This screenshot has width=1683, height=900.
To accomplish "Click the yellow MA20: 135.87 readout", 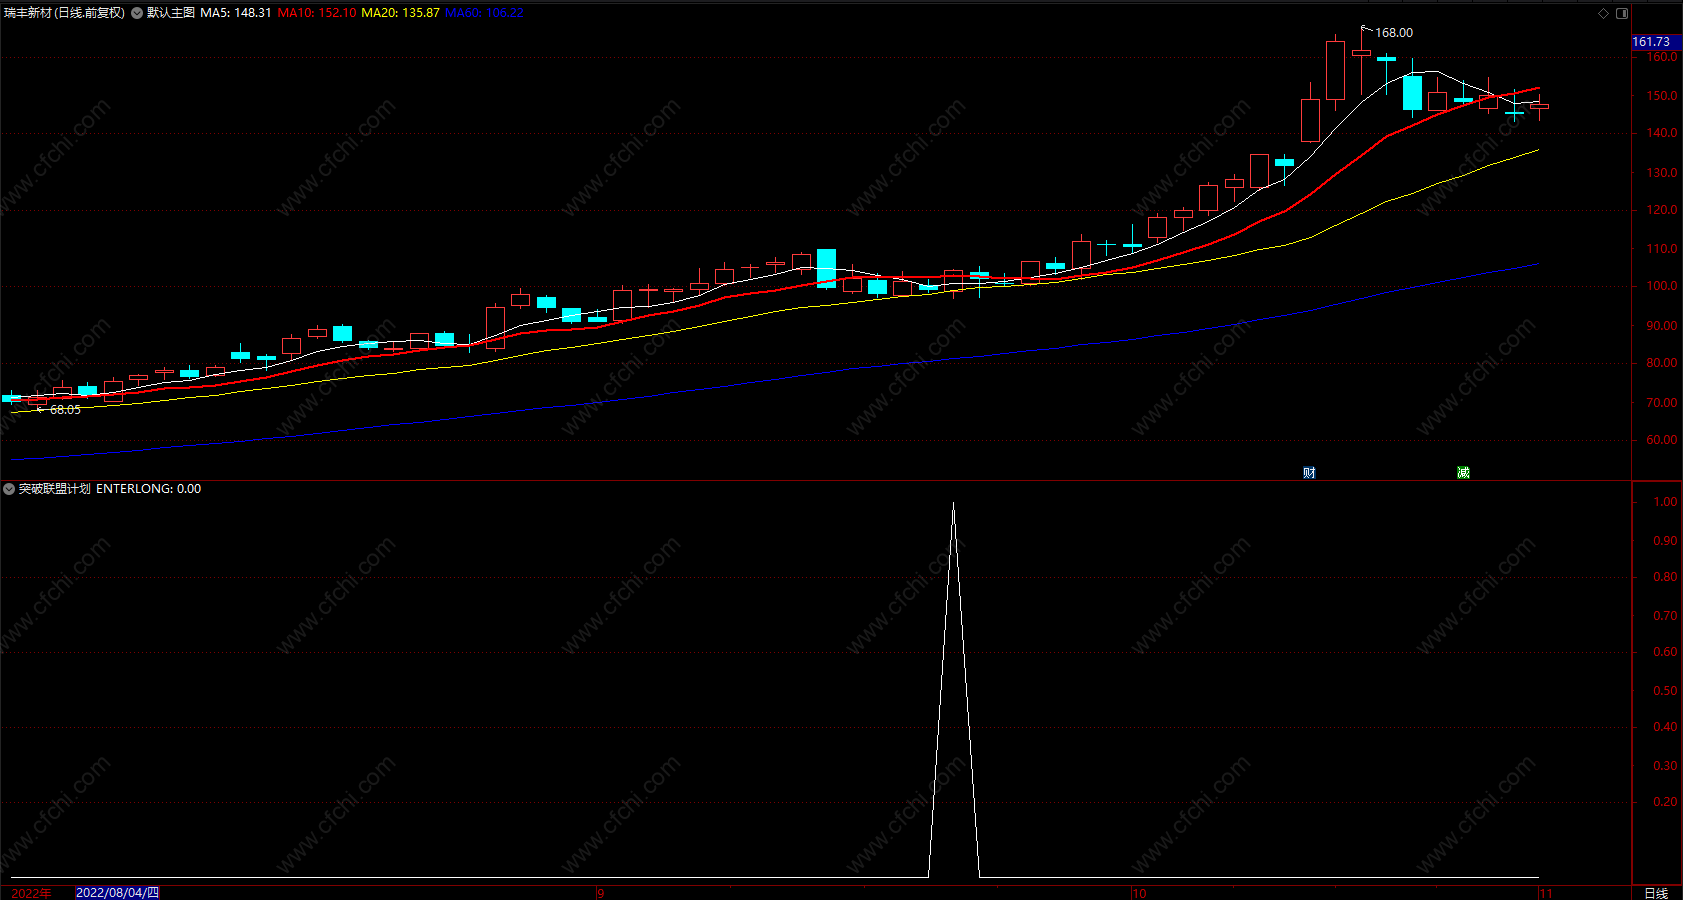I will 400,13.
